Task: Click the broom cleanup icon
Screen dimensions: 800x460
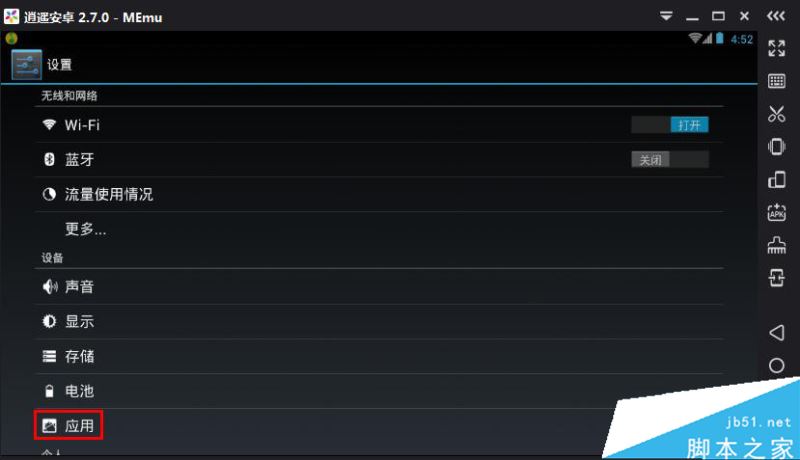Action: click(x=777, y=245)
